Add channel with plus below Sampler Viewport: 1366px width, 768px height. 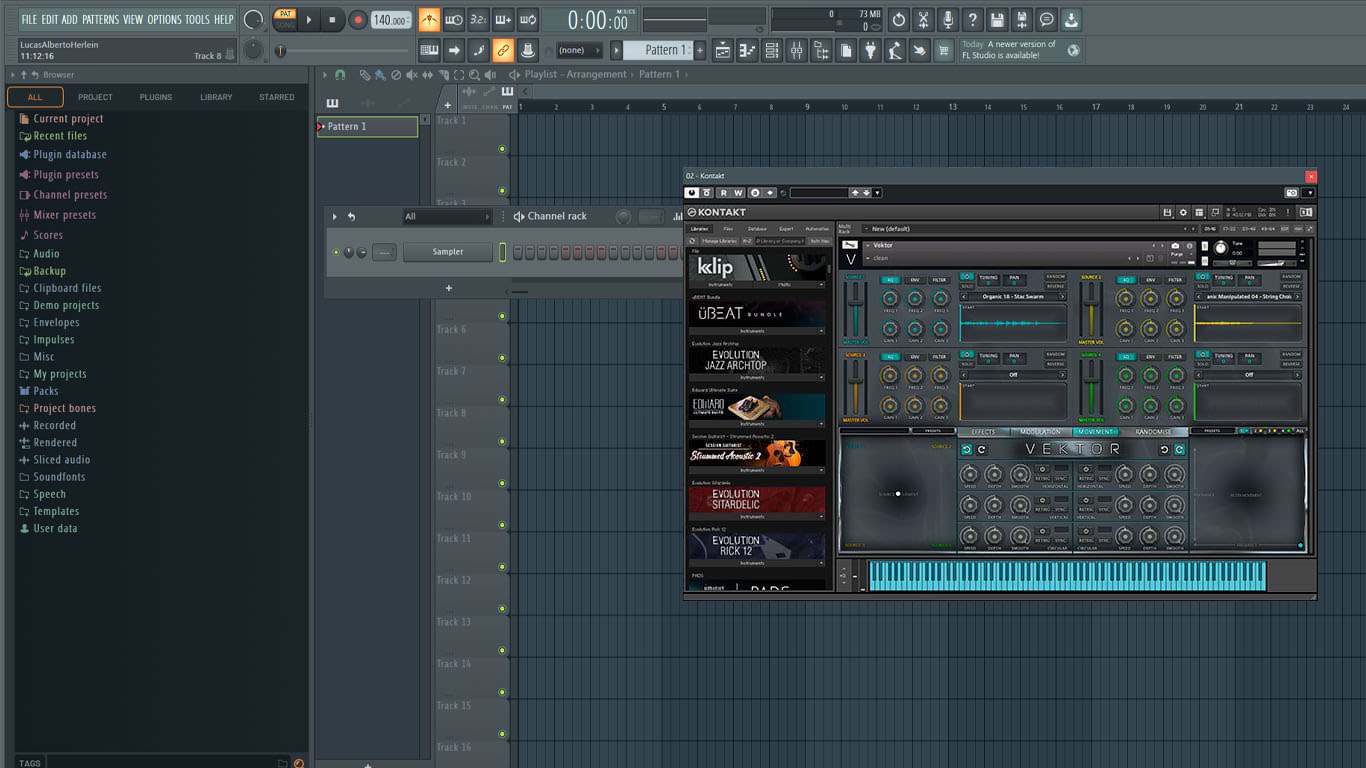[448, 288]
